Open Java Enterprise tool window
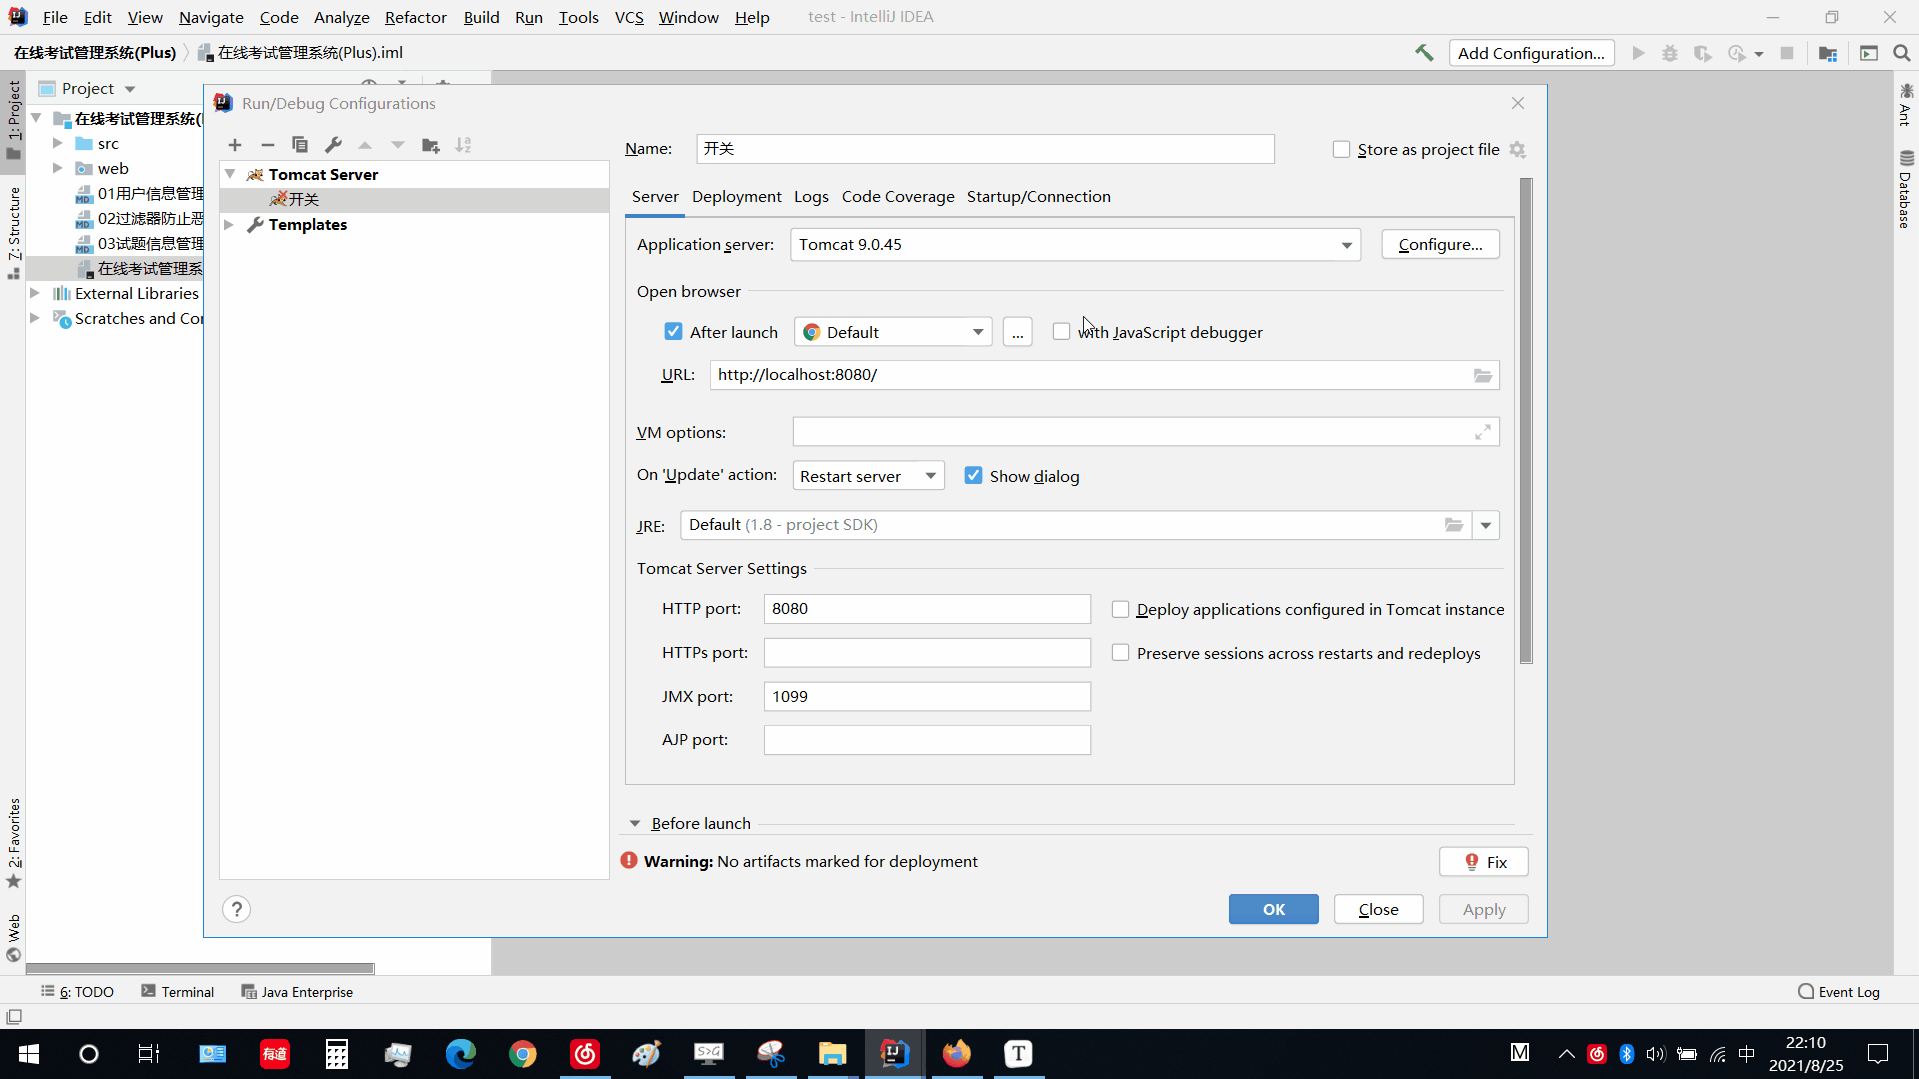The width and height of the screenshot is (1919, 1079). tap(298, 992)
